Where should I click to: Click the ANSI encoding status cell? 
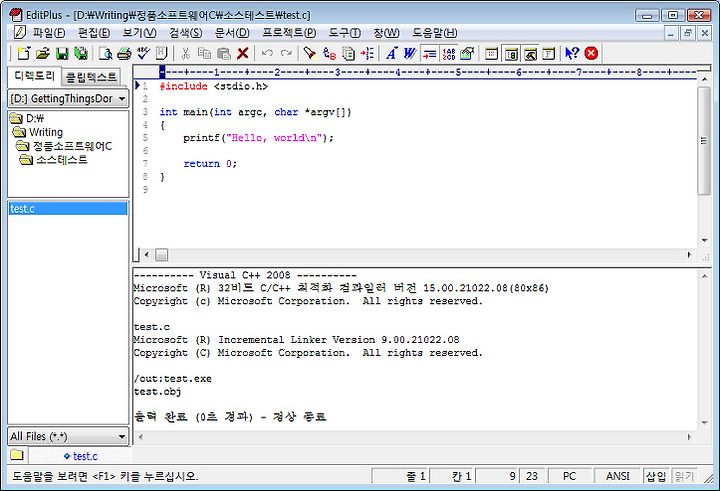(618, 476)
